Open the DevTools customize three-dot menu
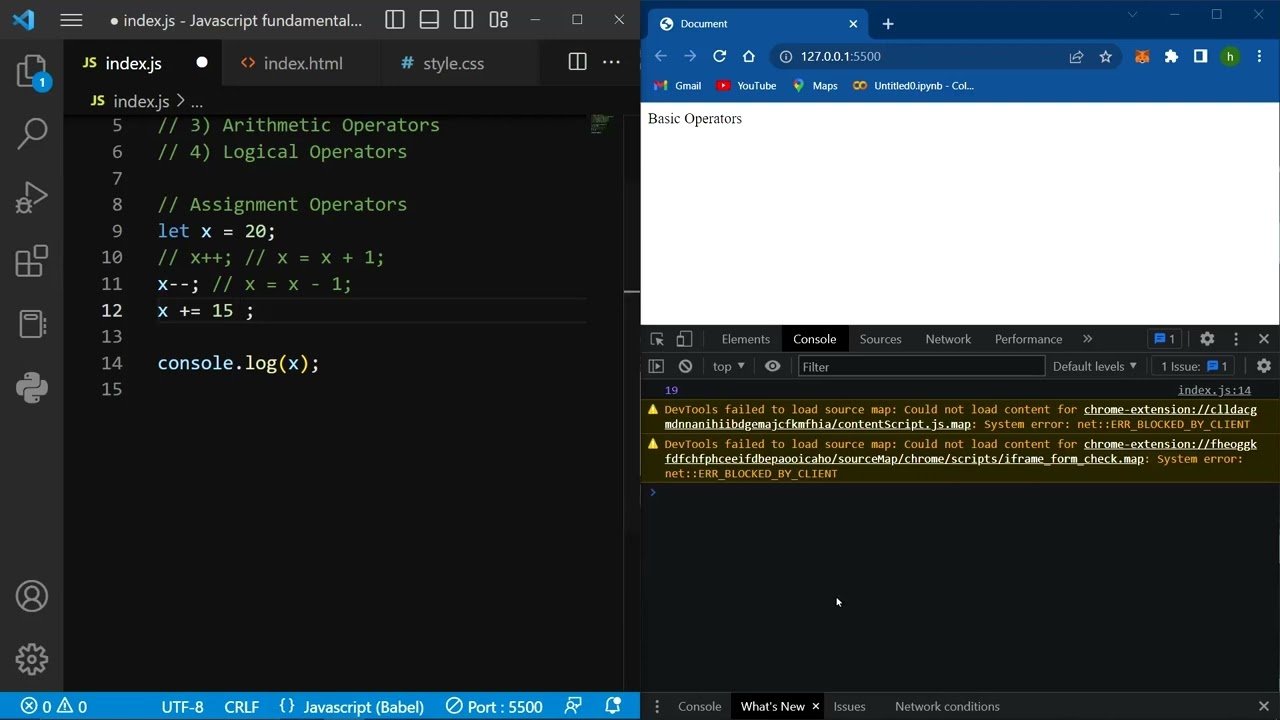1280x720 pixels. pos(1236,339)
